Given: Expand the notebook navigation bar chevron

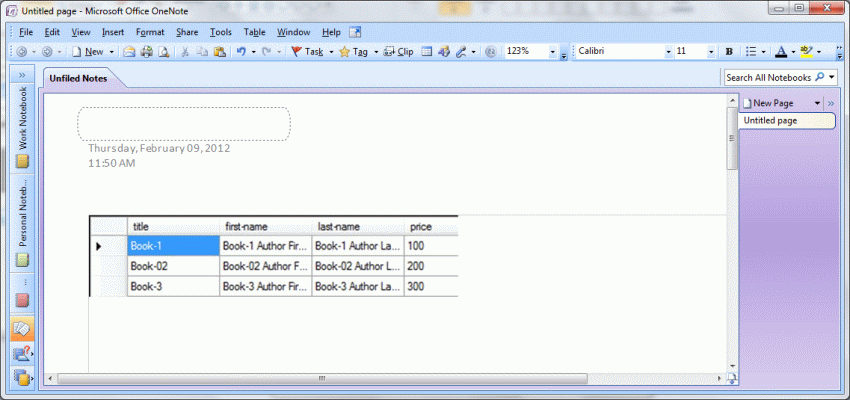Looking at the screenshot, I should tap(22, 74).
